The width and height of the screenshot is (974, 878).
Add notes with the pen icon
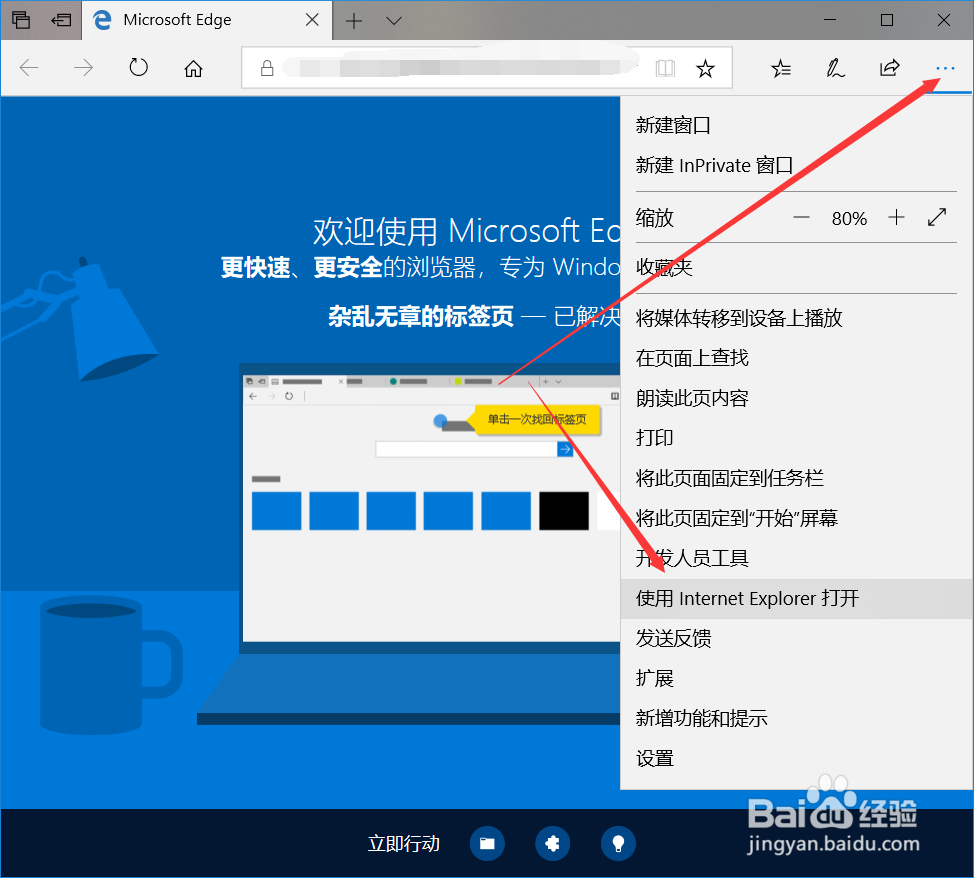[x=835, y=68]
